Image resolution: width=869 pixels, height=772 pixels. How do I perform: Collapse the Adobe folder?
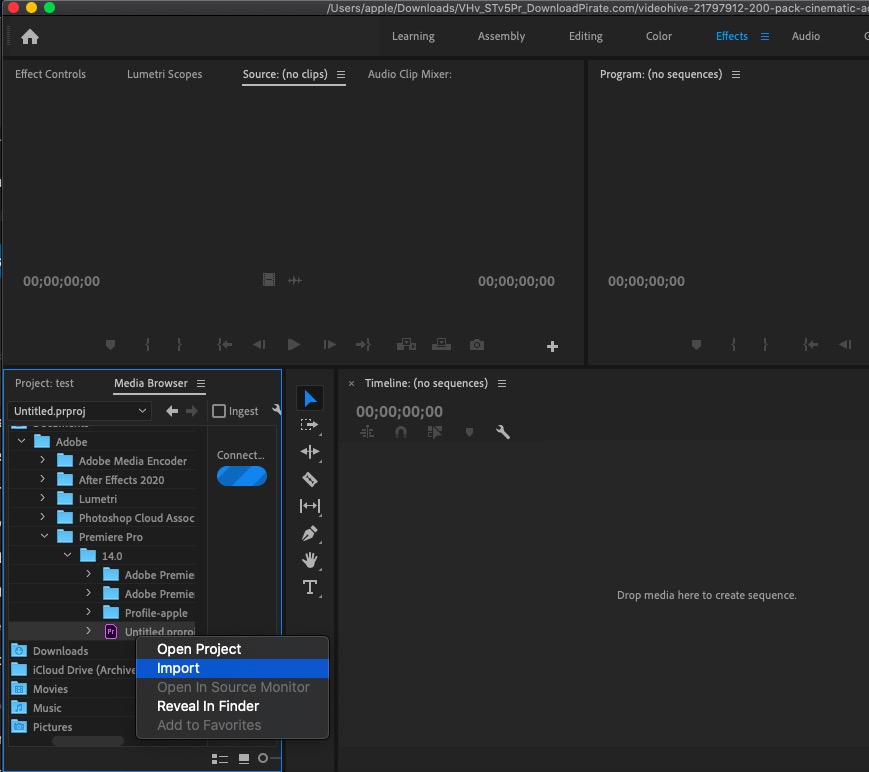coord(22,441)
